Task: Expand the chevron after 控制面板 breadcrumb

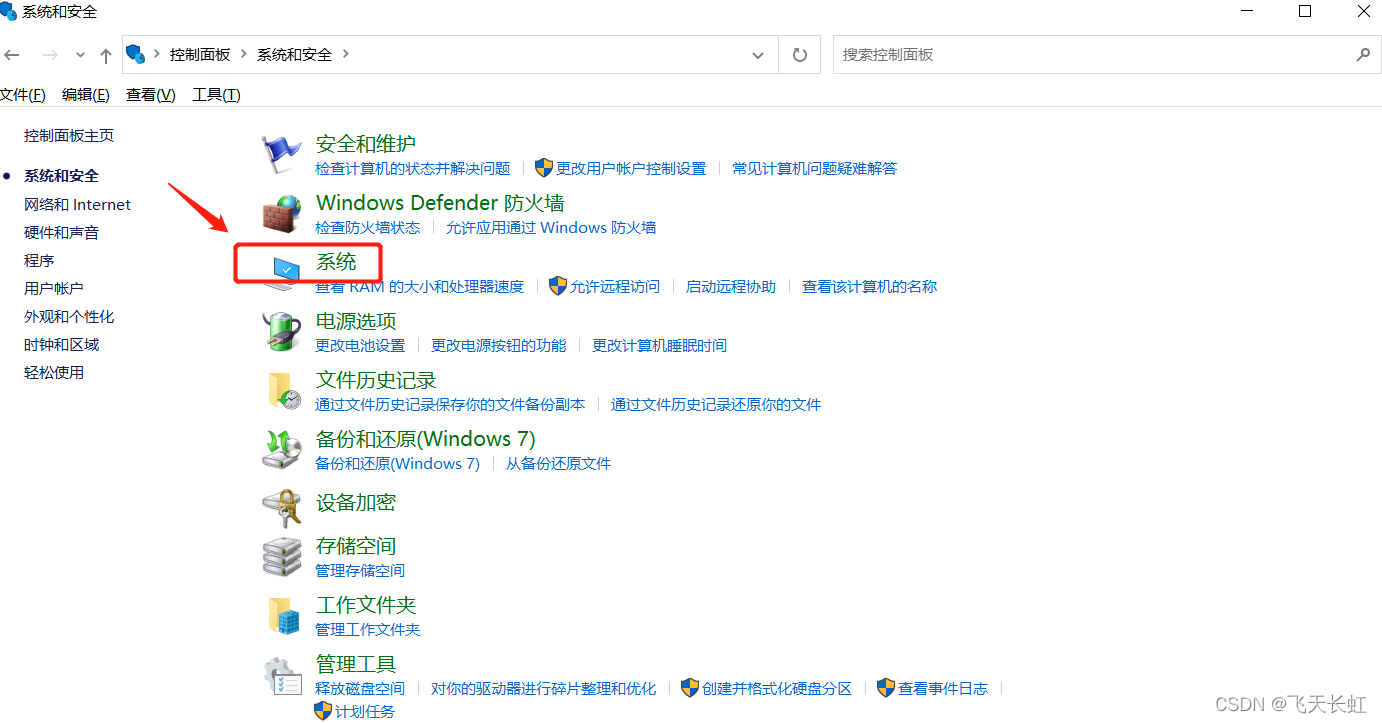Action: coord(241,54)
